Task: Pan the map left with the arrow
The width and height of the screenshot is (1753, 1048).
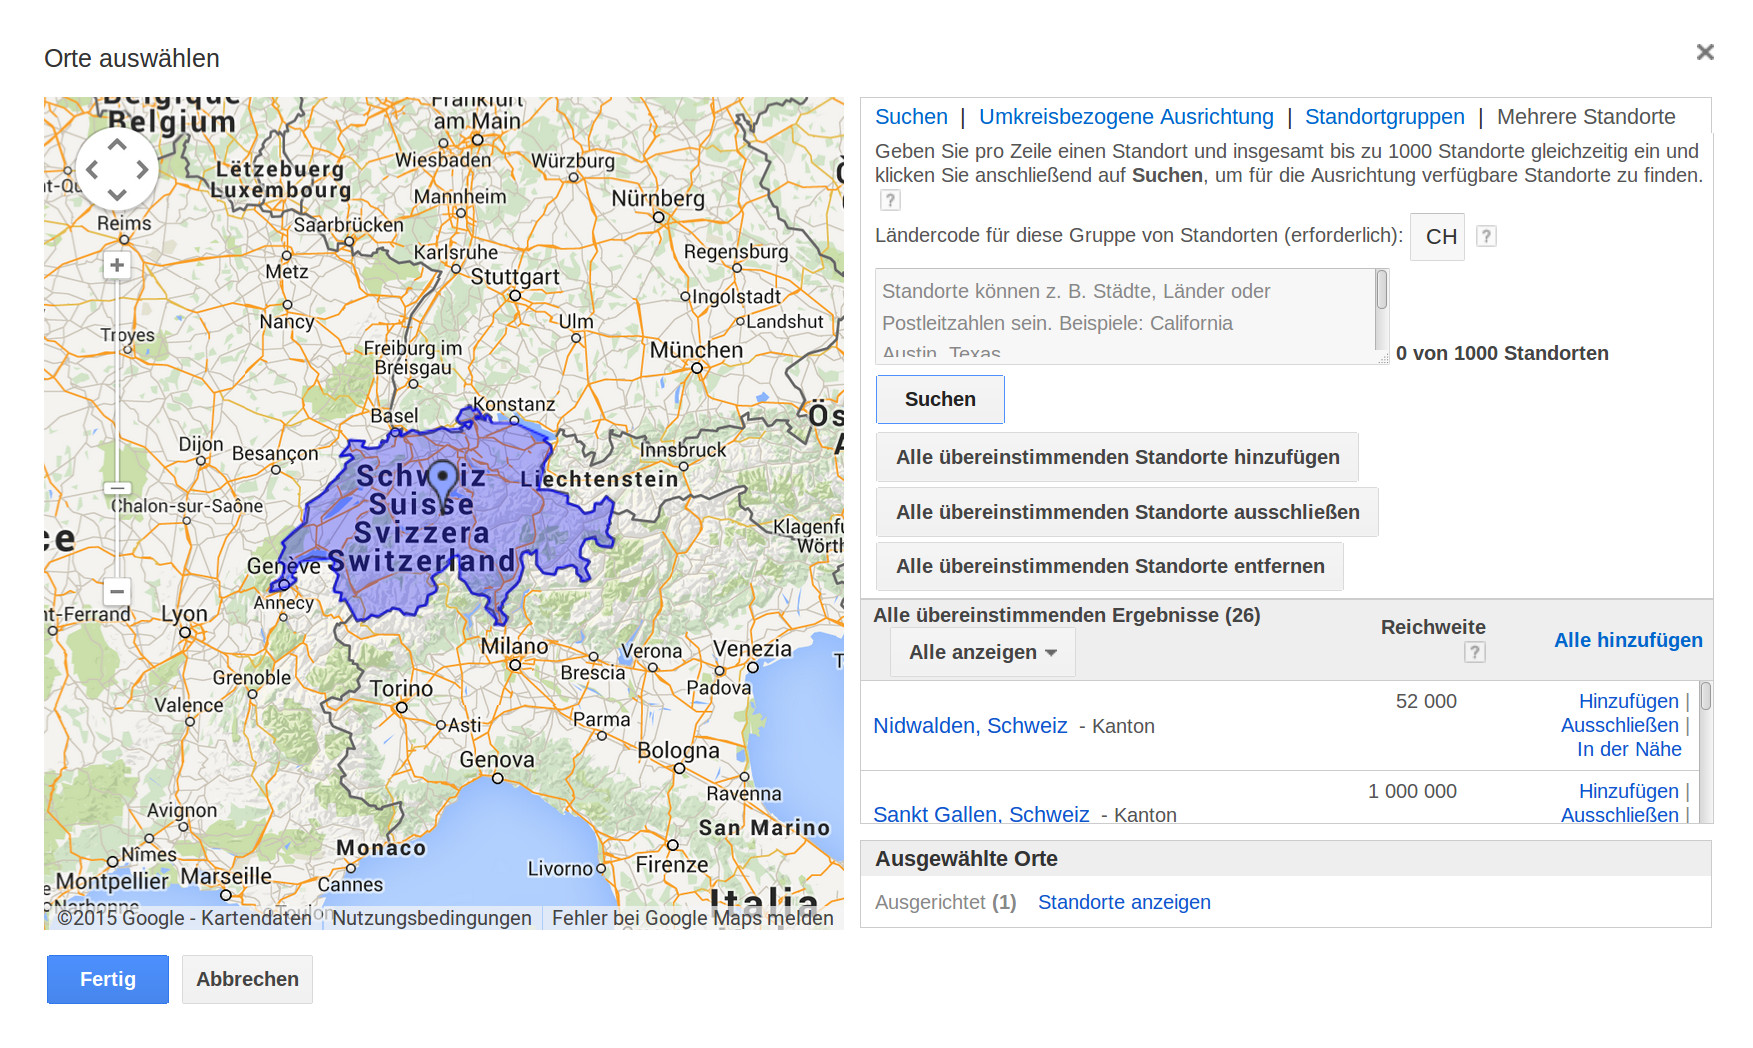Action: point(93,170)
